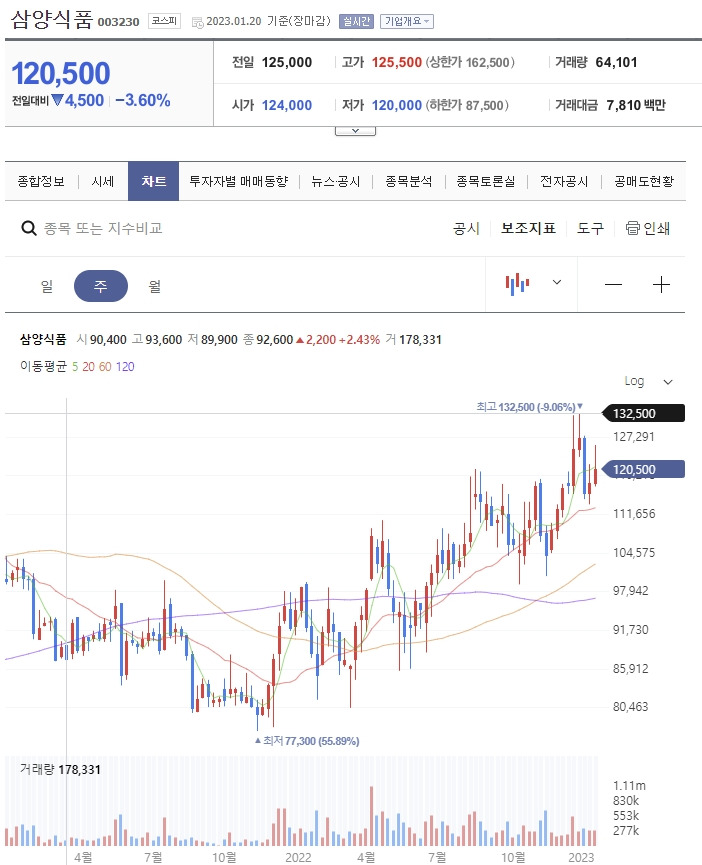Click 삼양식품 stock name heading
This screenshot has width=702, height=865.
click(x=52, y=20)
